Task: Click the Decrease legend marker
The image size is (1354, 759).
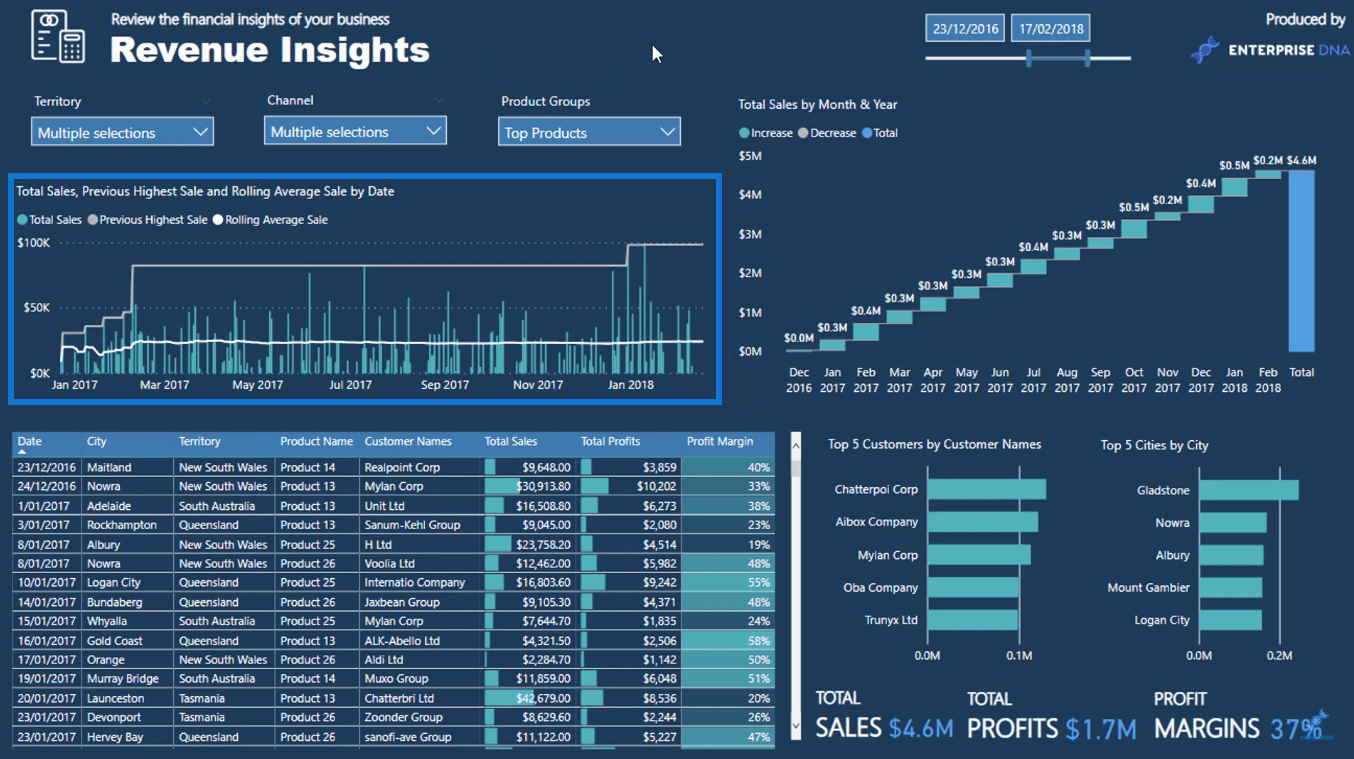Action: [803, 133]
